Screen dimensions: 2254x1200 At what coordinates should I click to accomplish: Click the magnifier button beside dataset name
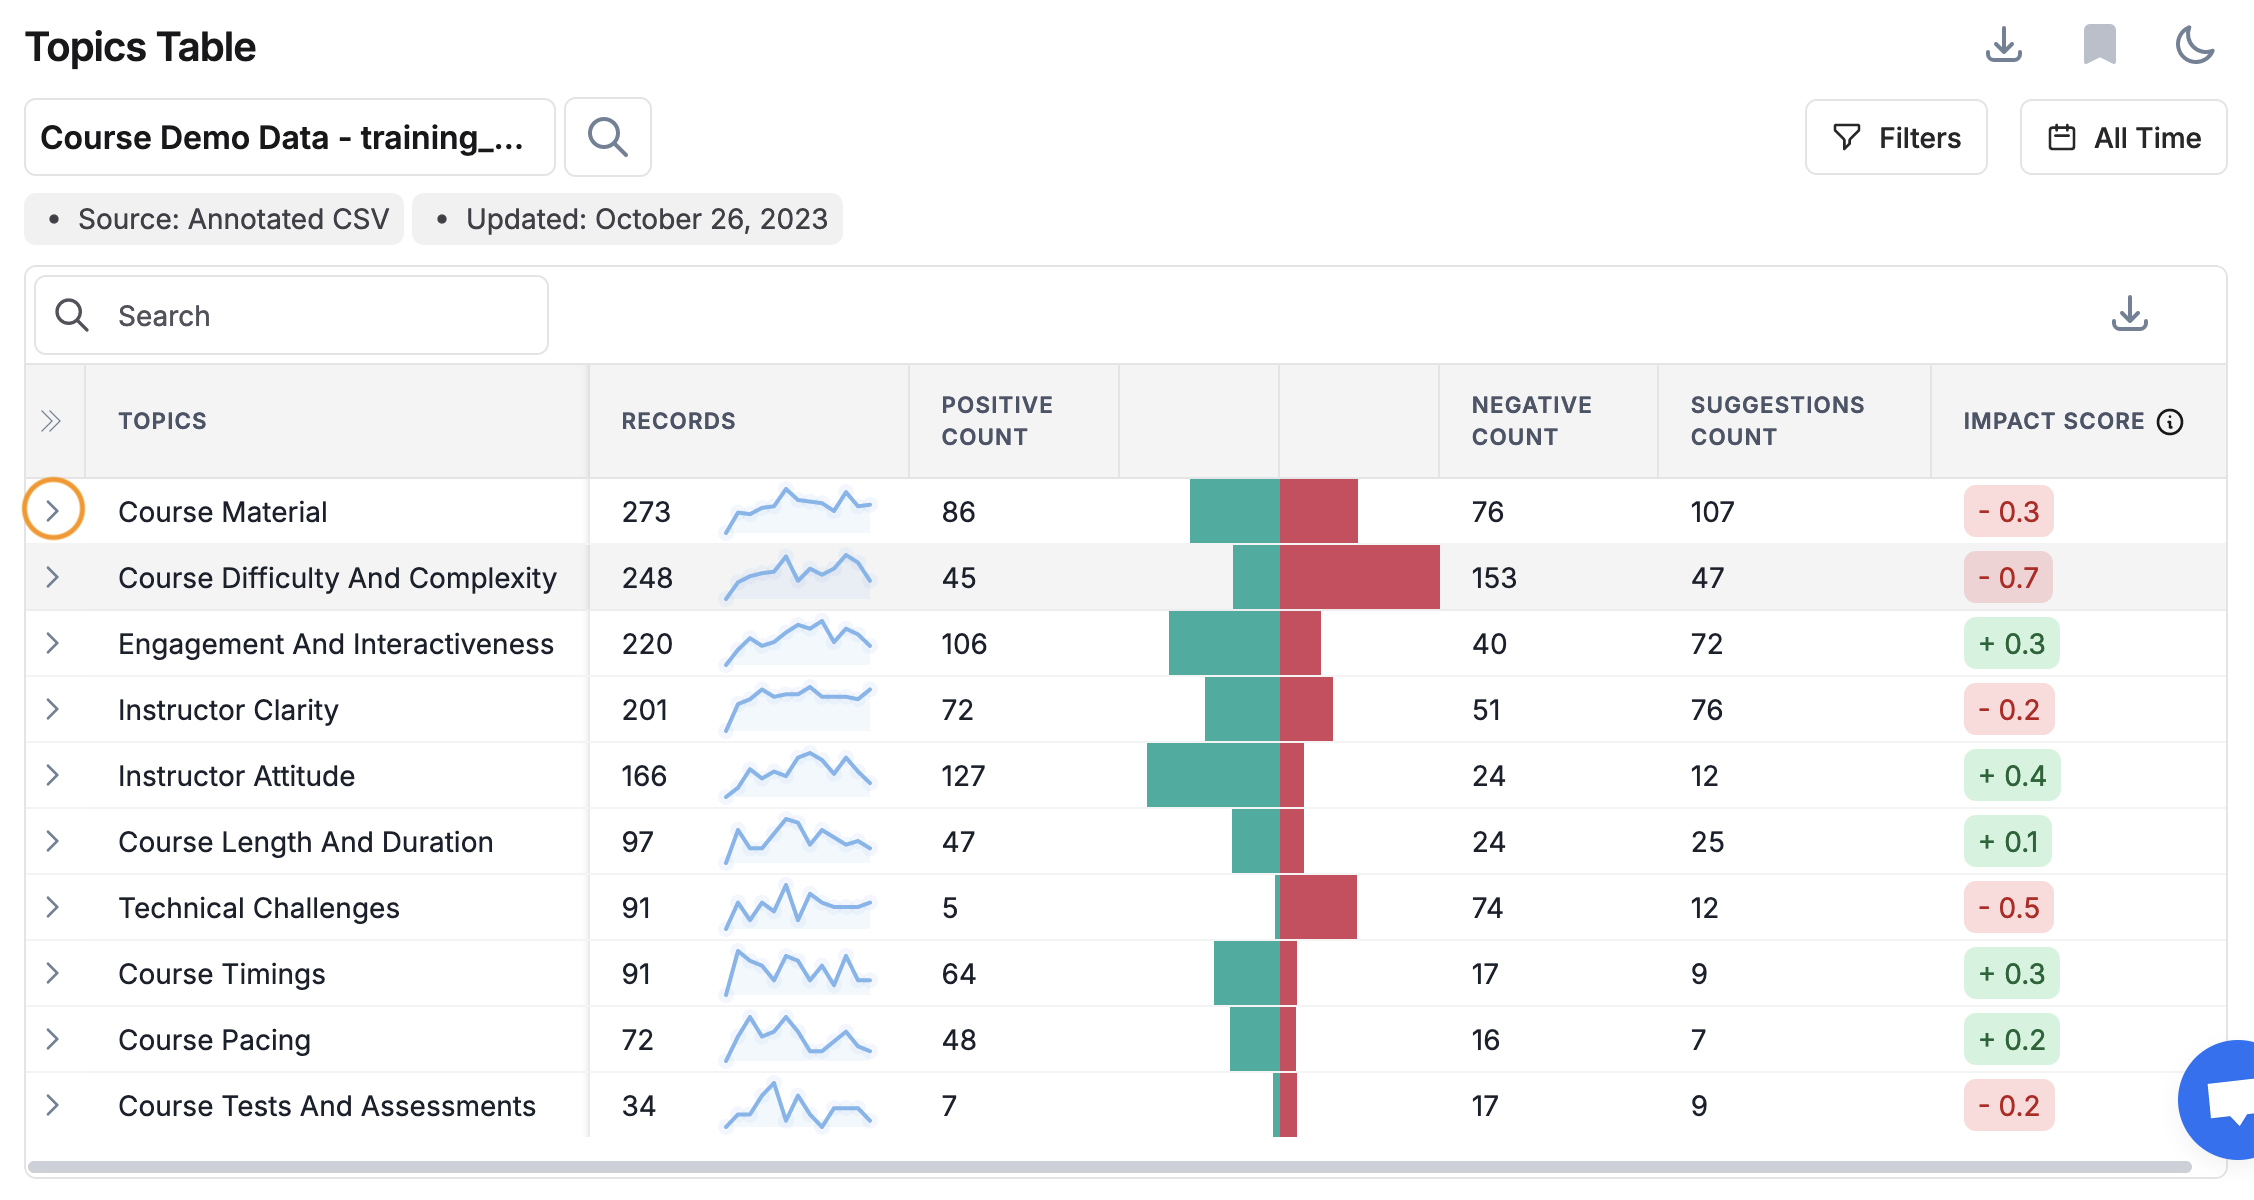point(608,137)
